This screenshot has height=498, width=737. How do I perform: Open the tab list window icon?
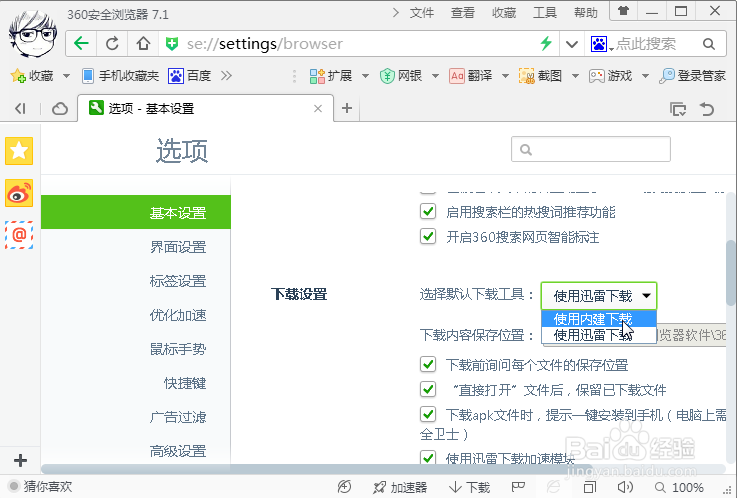point(678,109)
